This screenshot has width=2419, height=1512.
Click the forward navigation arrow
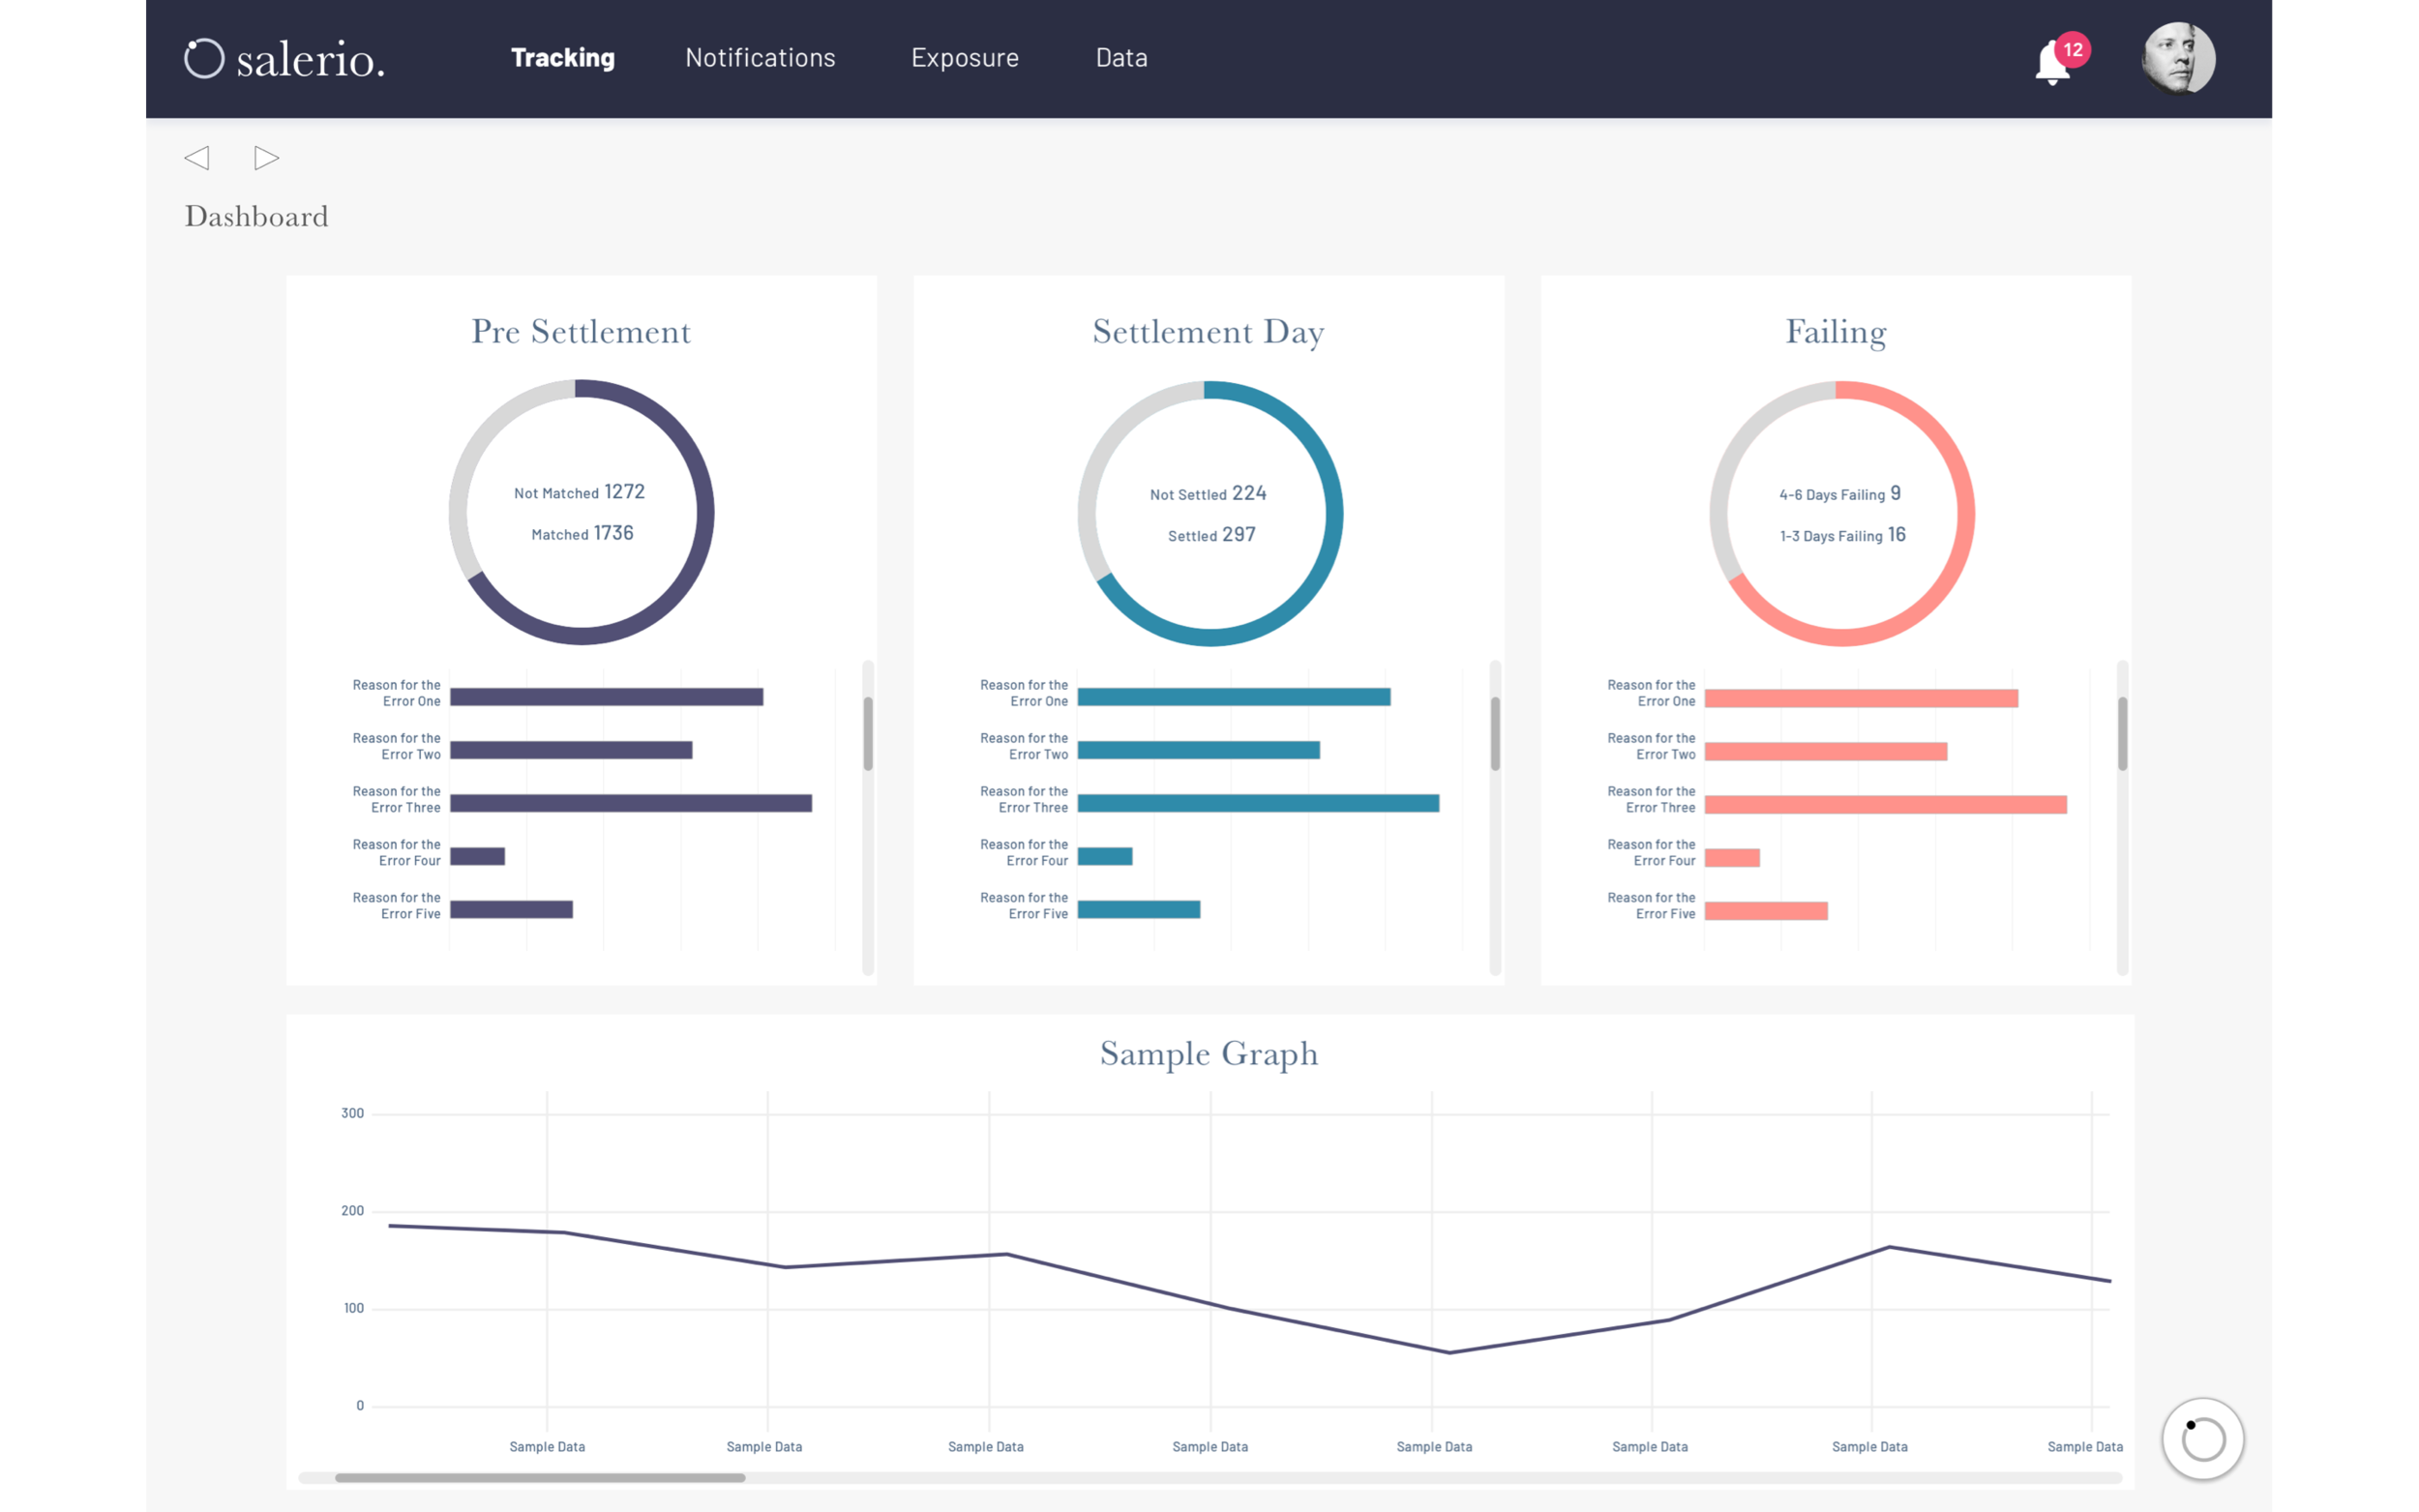[x=265, y=158]
